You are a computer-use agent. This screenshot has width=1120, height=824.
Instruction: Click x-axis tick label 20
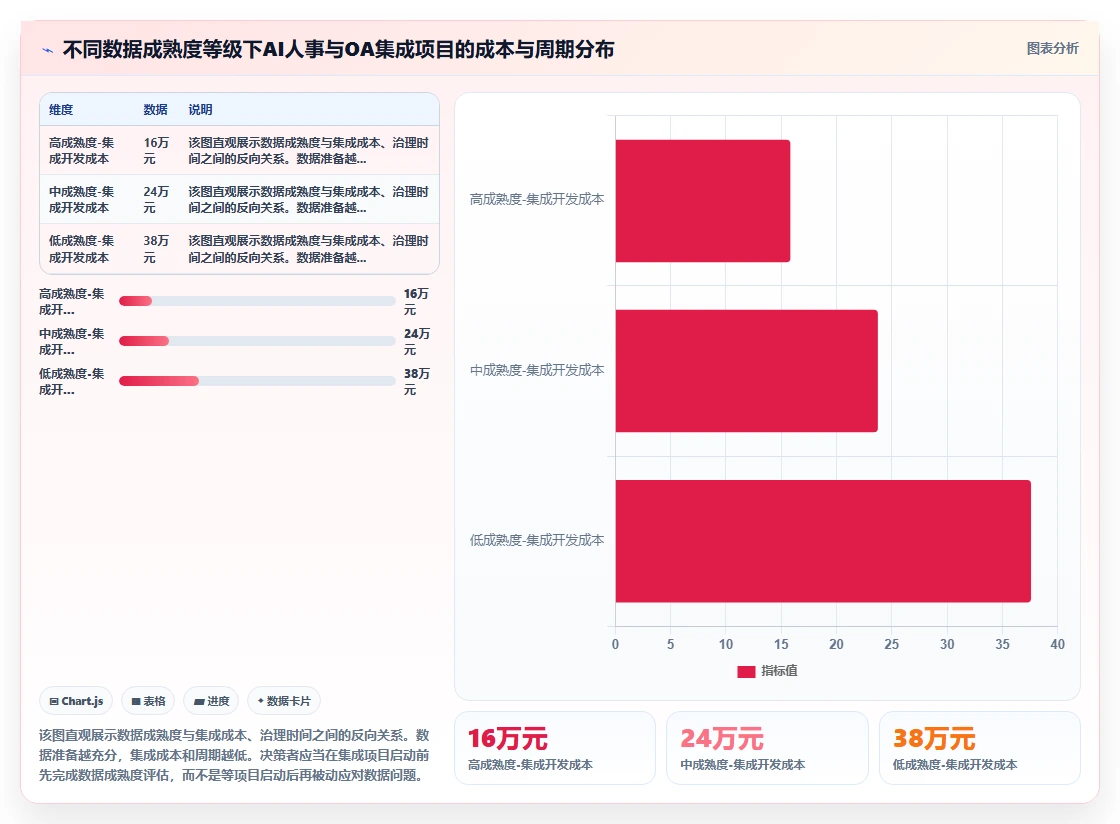pos(836,644)
